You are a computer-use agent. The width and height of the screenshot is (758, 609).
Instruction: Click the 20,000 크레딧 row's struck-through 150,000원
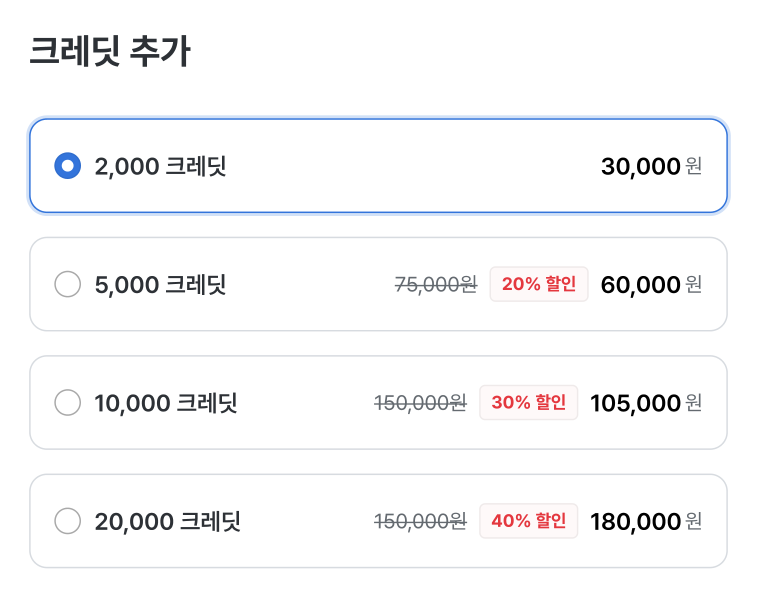click(x=421, y=522)
